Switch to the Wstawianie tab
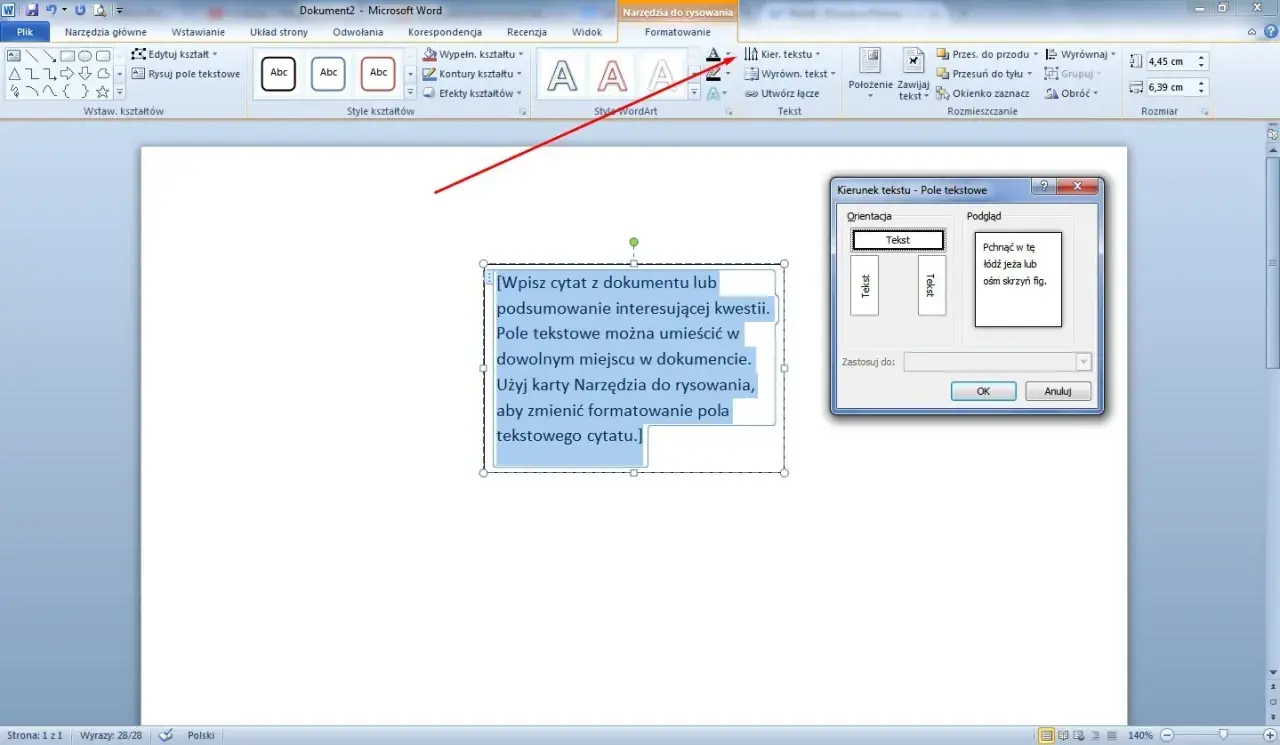 click(198, 32)
